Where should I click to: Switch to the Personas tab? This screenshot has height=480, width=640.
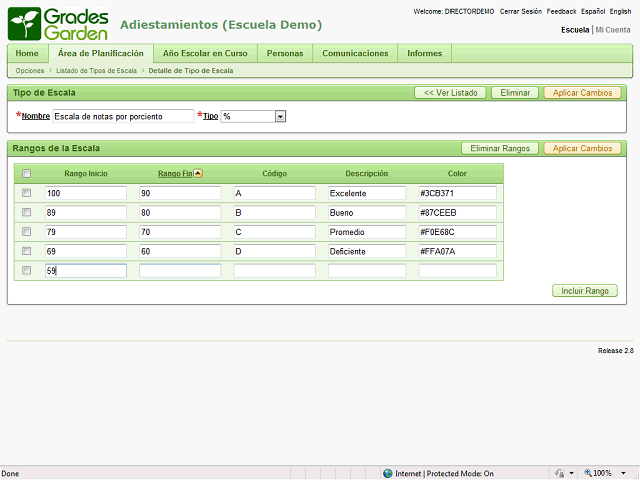pos(285,53)
